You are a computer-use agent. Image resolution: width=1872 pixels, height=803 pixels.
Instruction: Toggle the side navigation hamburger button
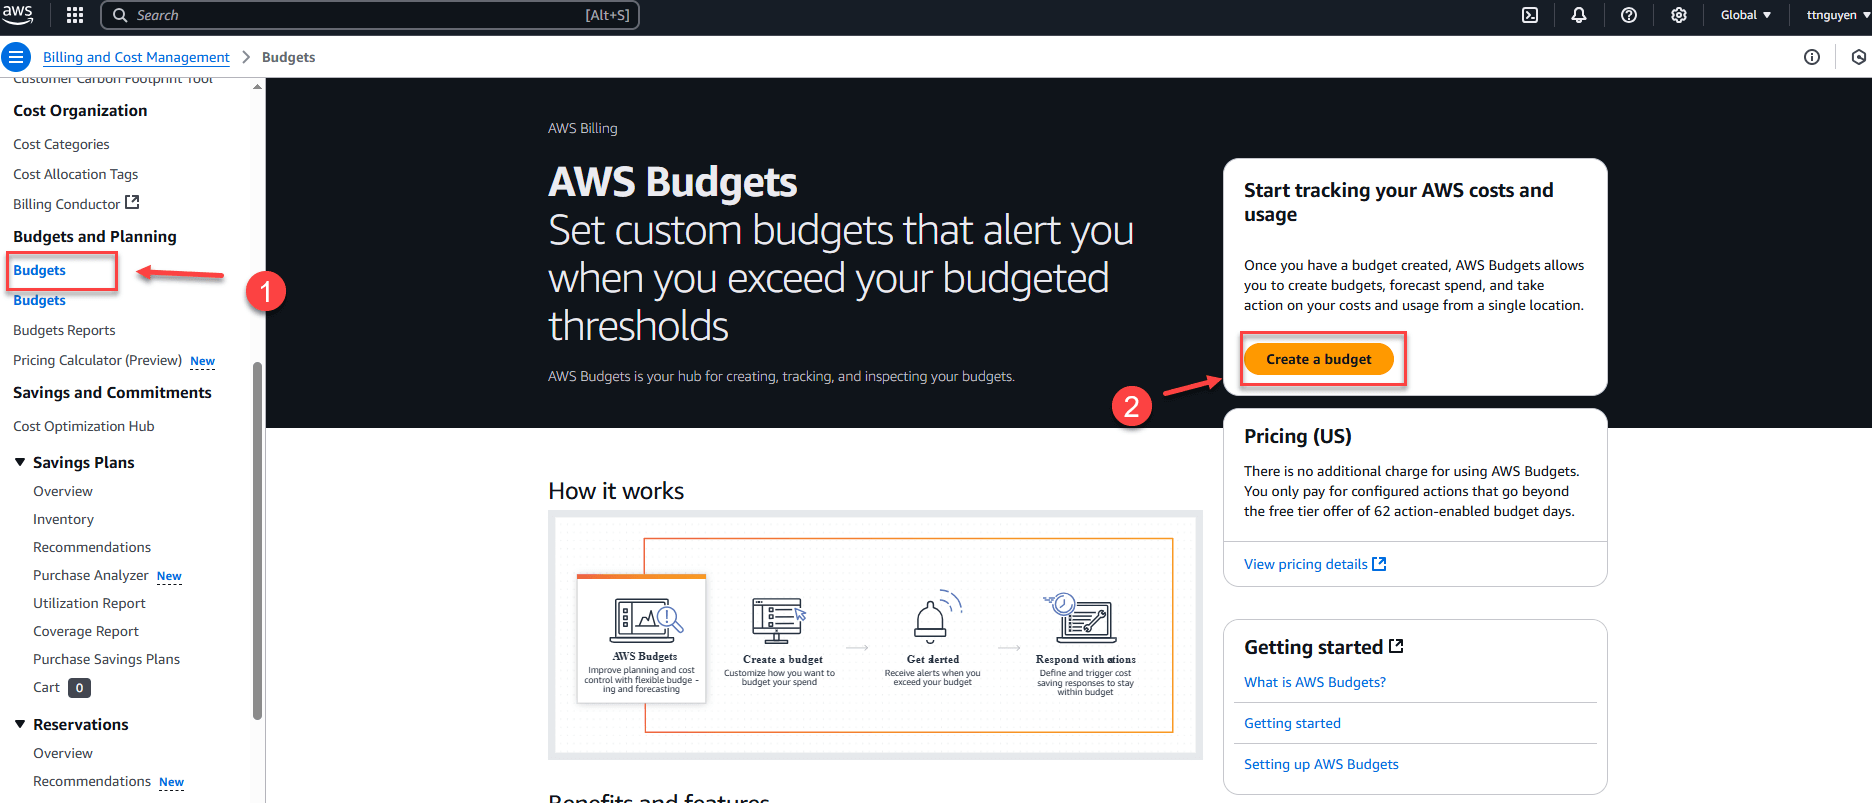[x=16, y=57]
